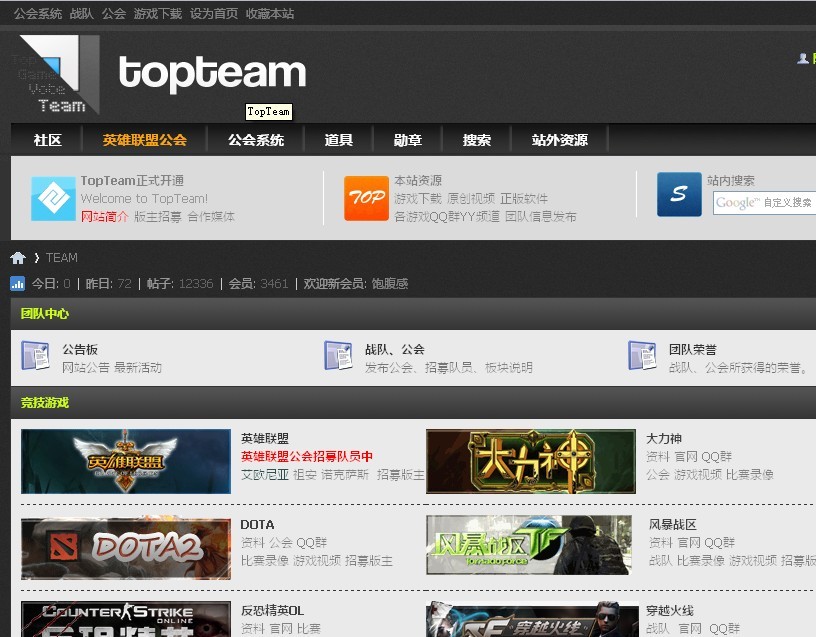Open new member 饱腹感 profile
816x637 pixels.
(390, 284)
